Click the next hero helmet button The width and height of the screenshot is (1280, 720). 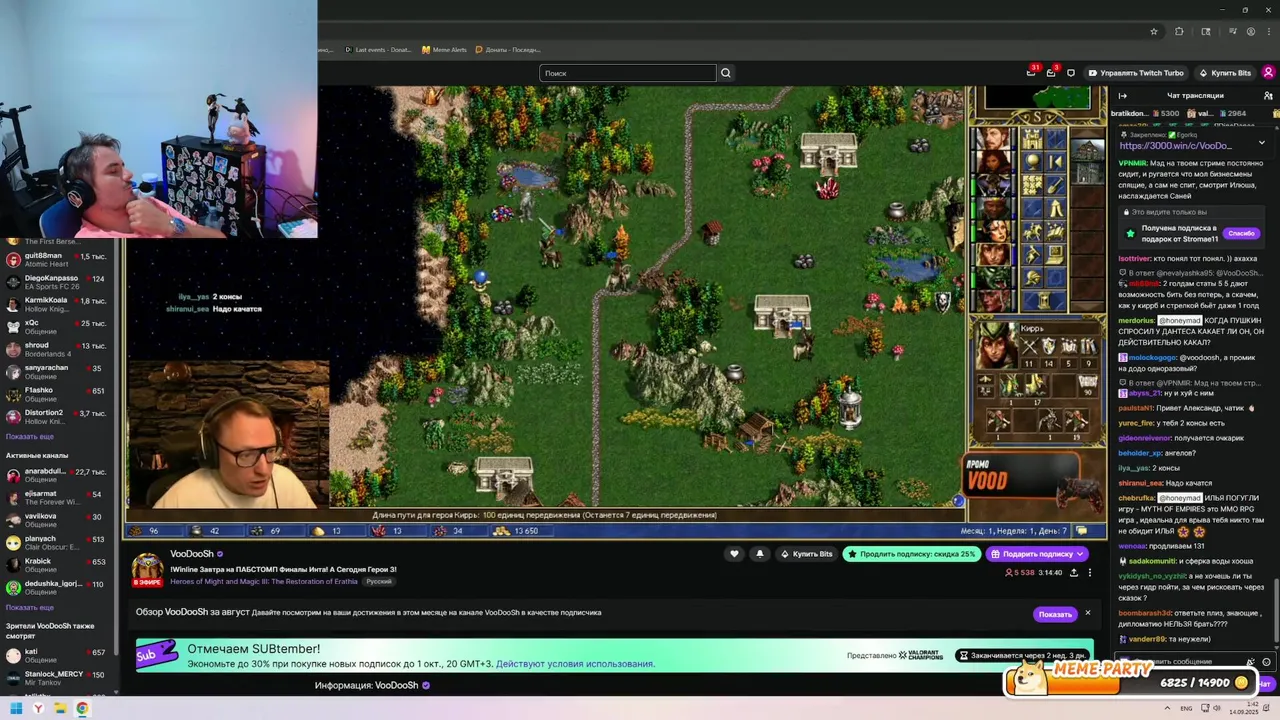[x=1032, y=277]
